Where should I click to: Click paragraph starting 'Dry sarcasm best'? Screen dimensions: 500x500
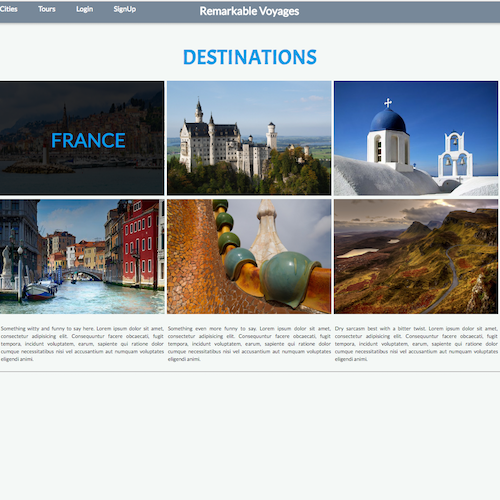(416, 344)
